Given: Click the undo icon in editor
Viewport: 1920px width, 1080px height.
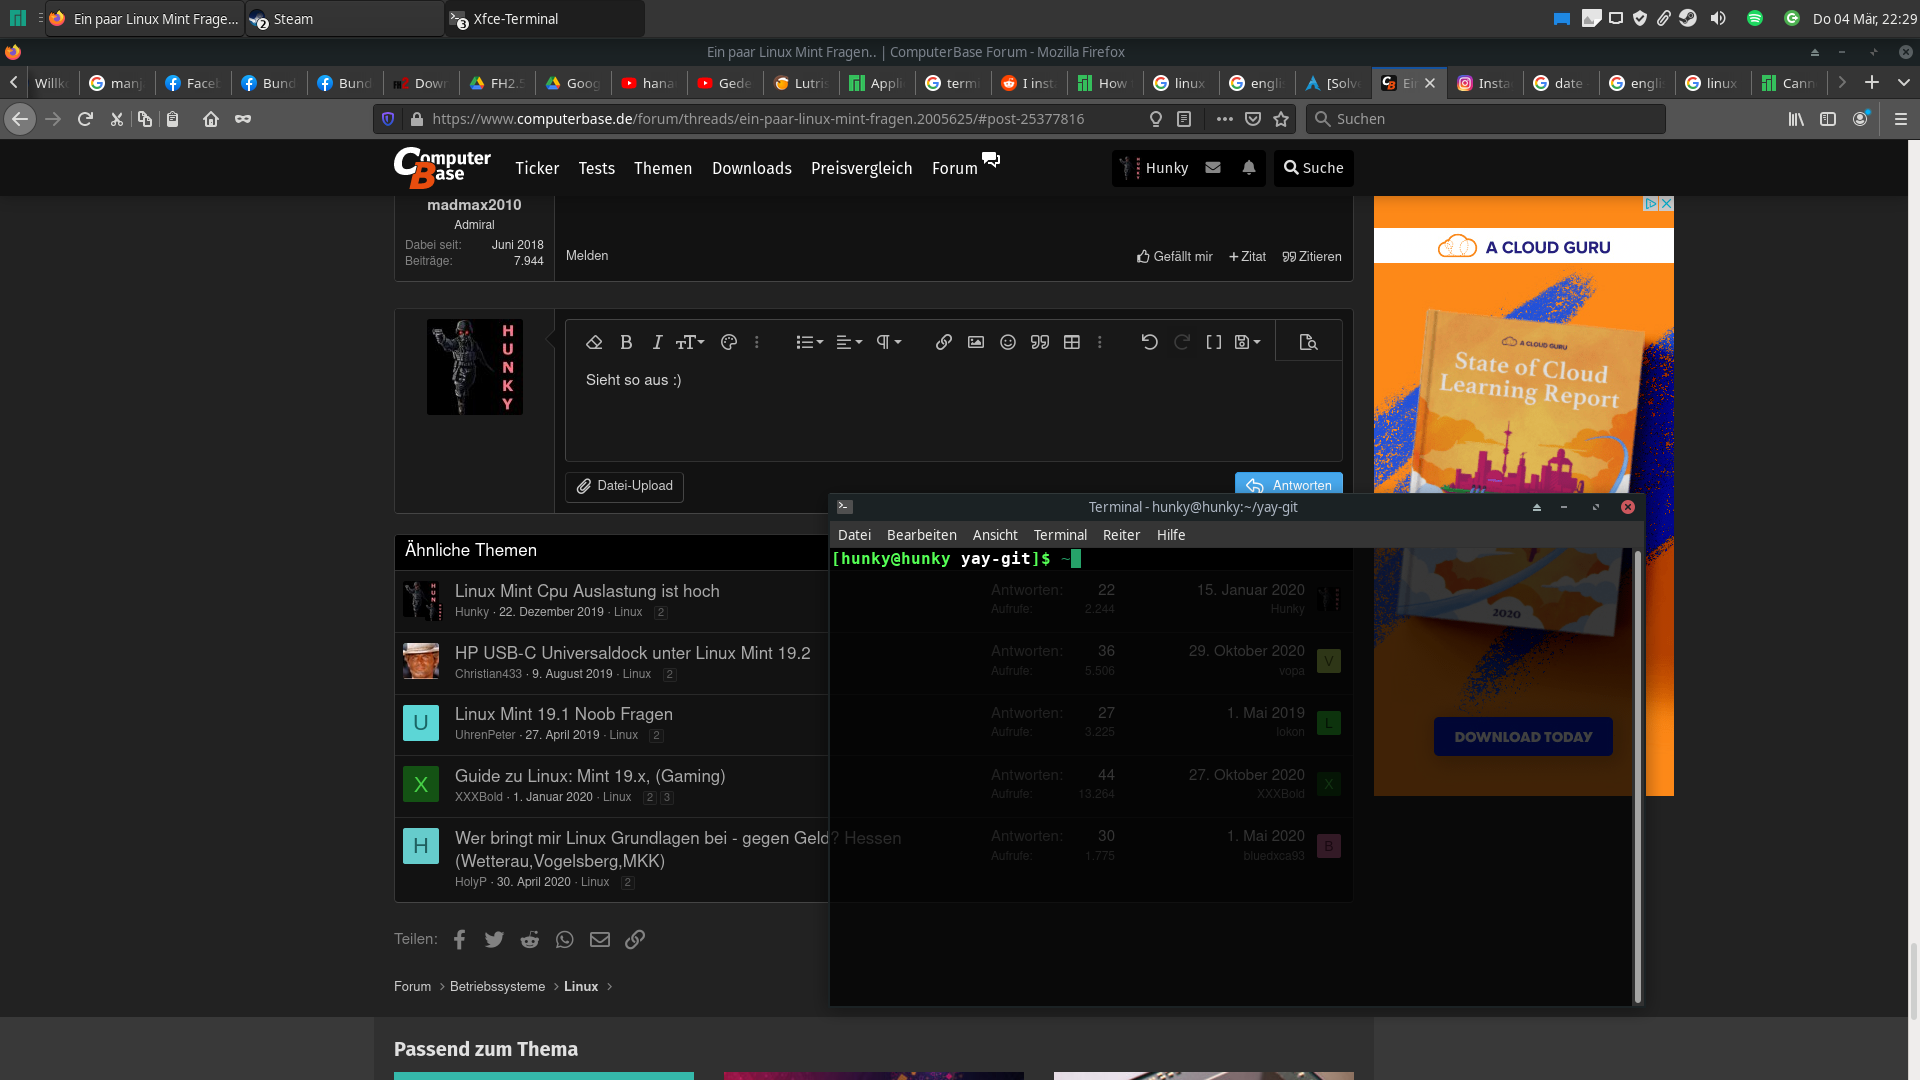Looking at the screenshot, I should click(x=1149, y=342).
